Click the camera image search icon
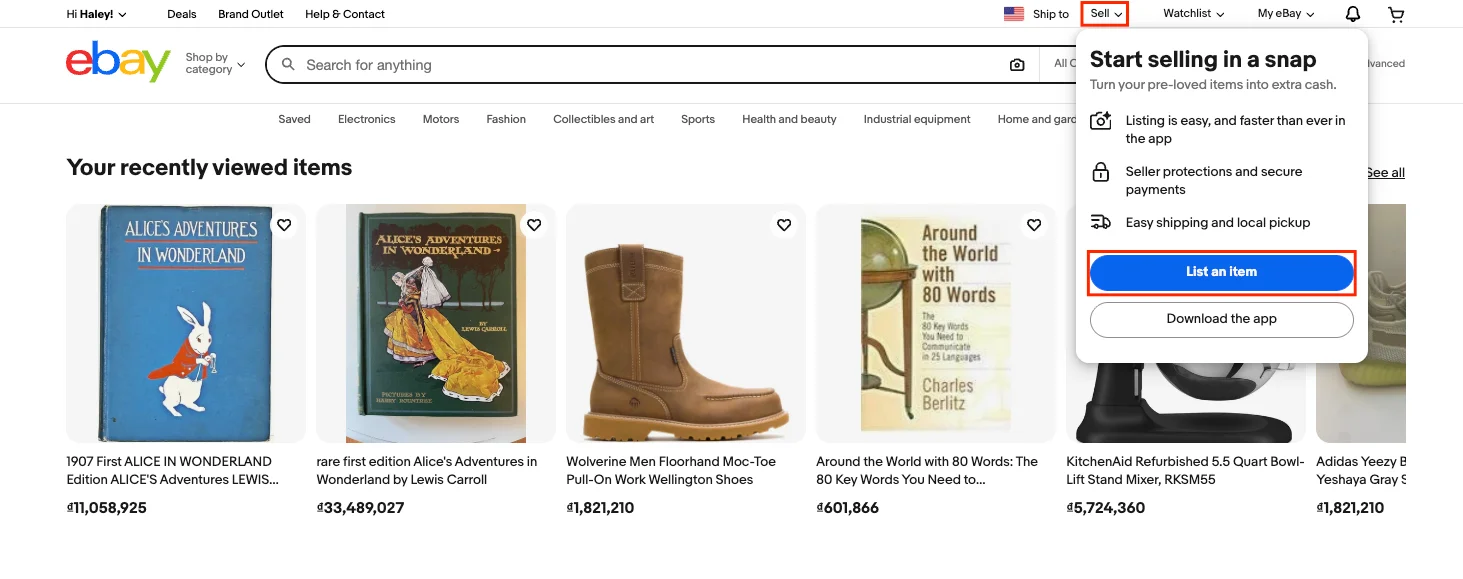The height and width of the screenshot is (579, 1463). (1017, 65)
